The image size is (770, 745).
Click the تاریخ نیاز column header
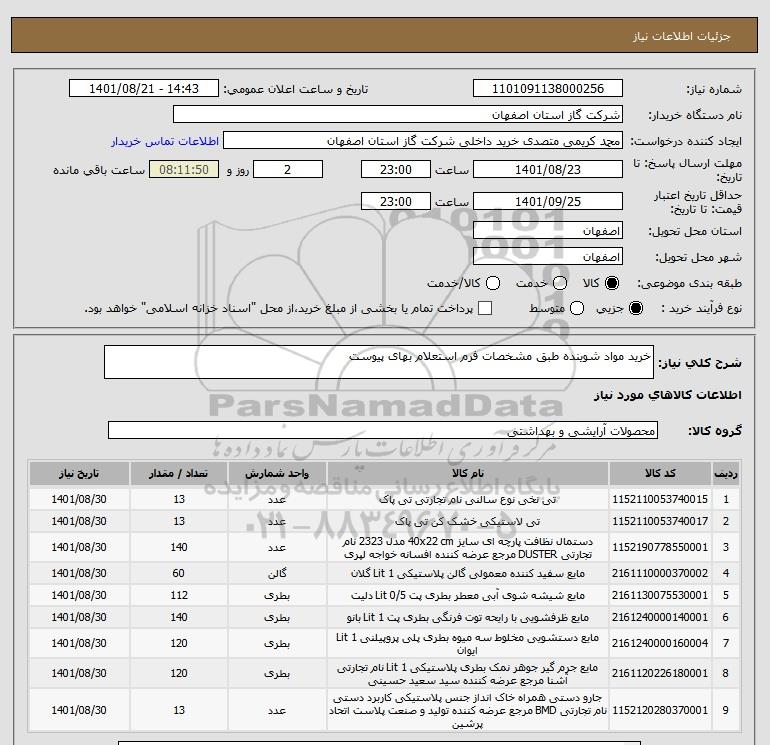tap(79, 473)
